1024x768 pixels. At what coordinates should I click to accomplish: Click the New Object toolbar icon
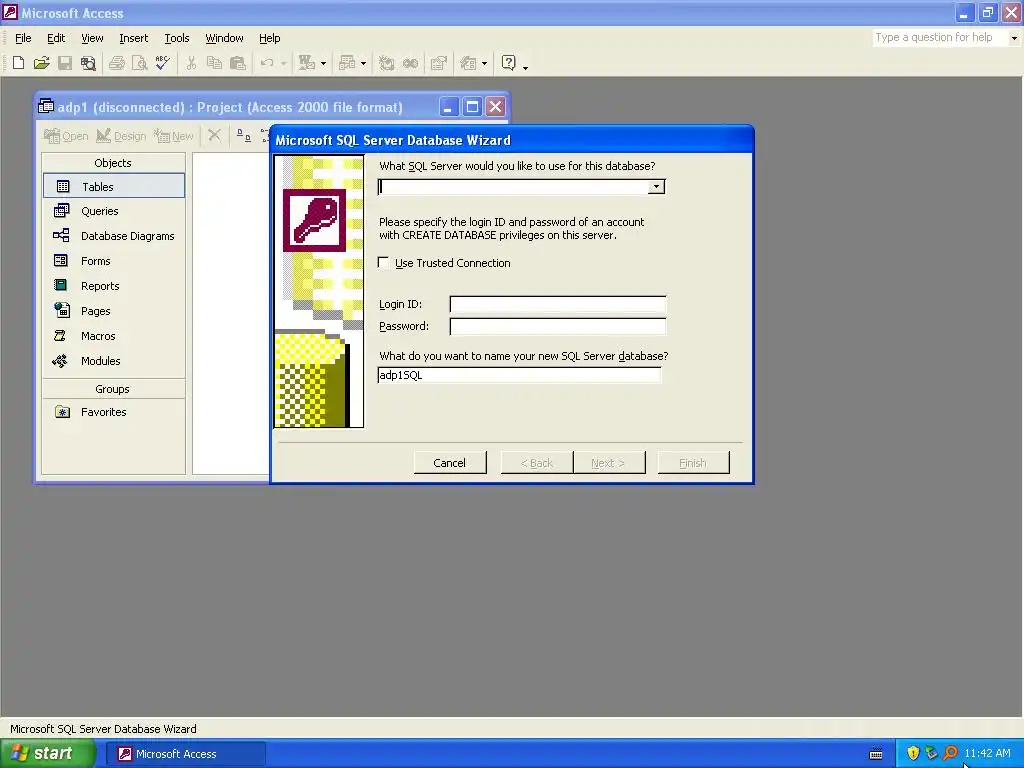(x=468, y=63)
